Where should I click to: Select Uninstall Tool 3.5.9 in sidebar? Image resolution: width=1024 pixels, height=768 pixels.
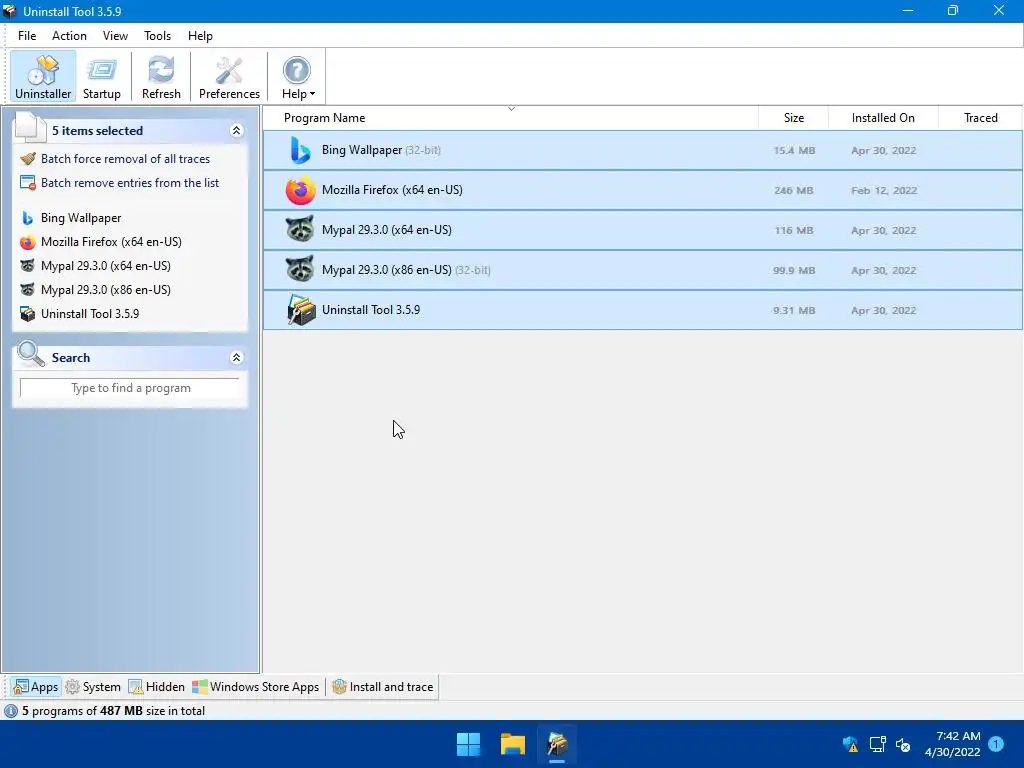pos(90,314)
